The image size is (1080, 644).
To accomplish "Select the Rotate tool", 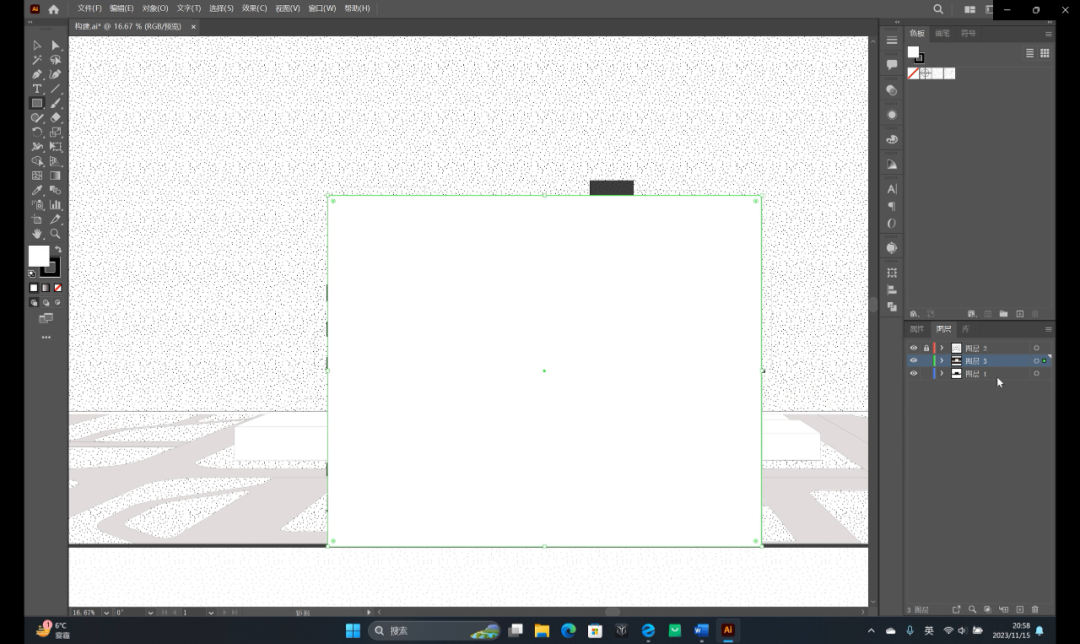I will (x=37, y=132).
